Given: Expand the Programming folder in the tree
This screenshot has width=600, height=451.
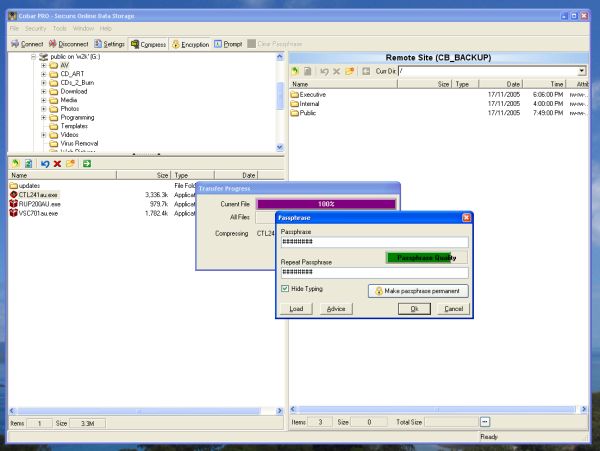Looking at the screenshot, I should (45, 118).
